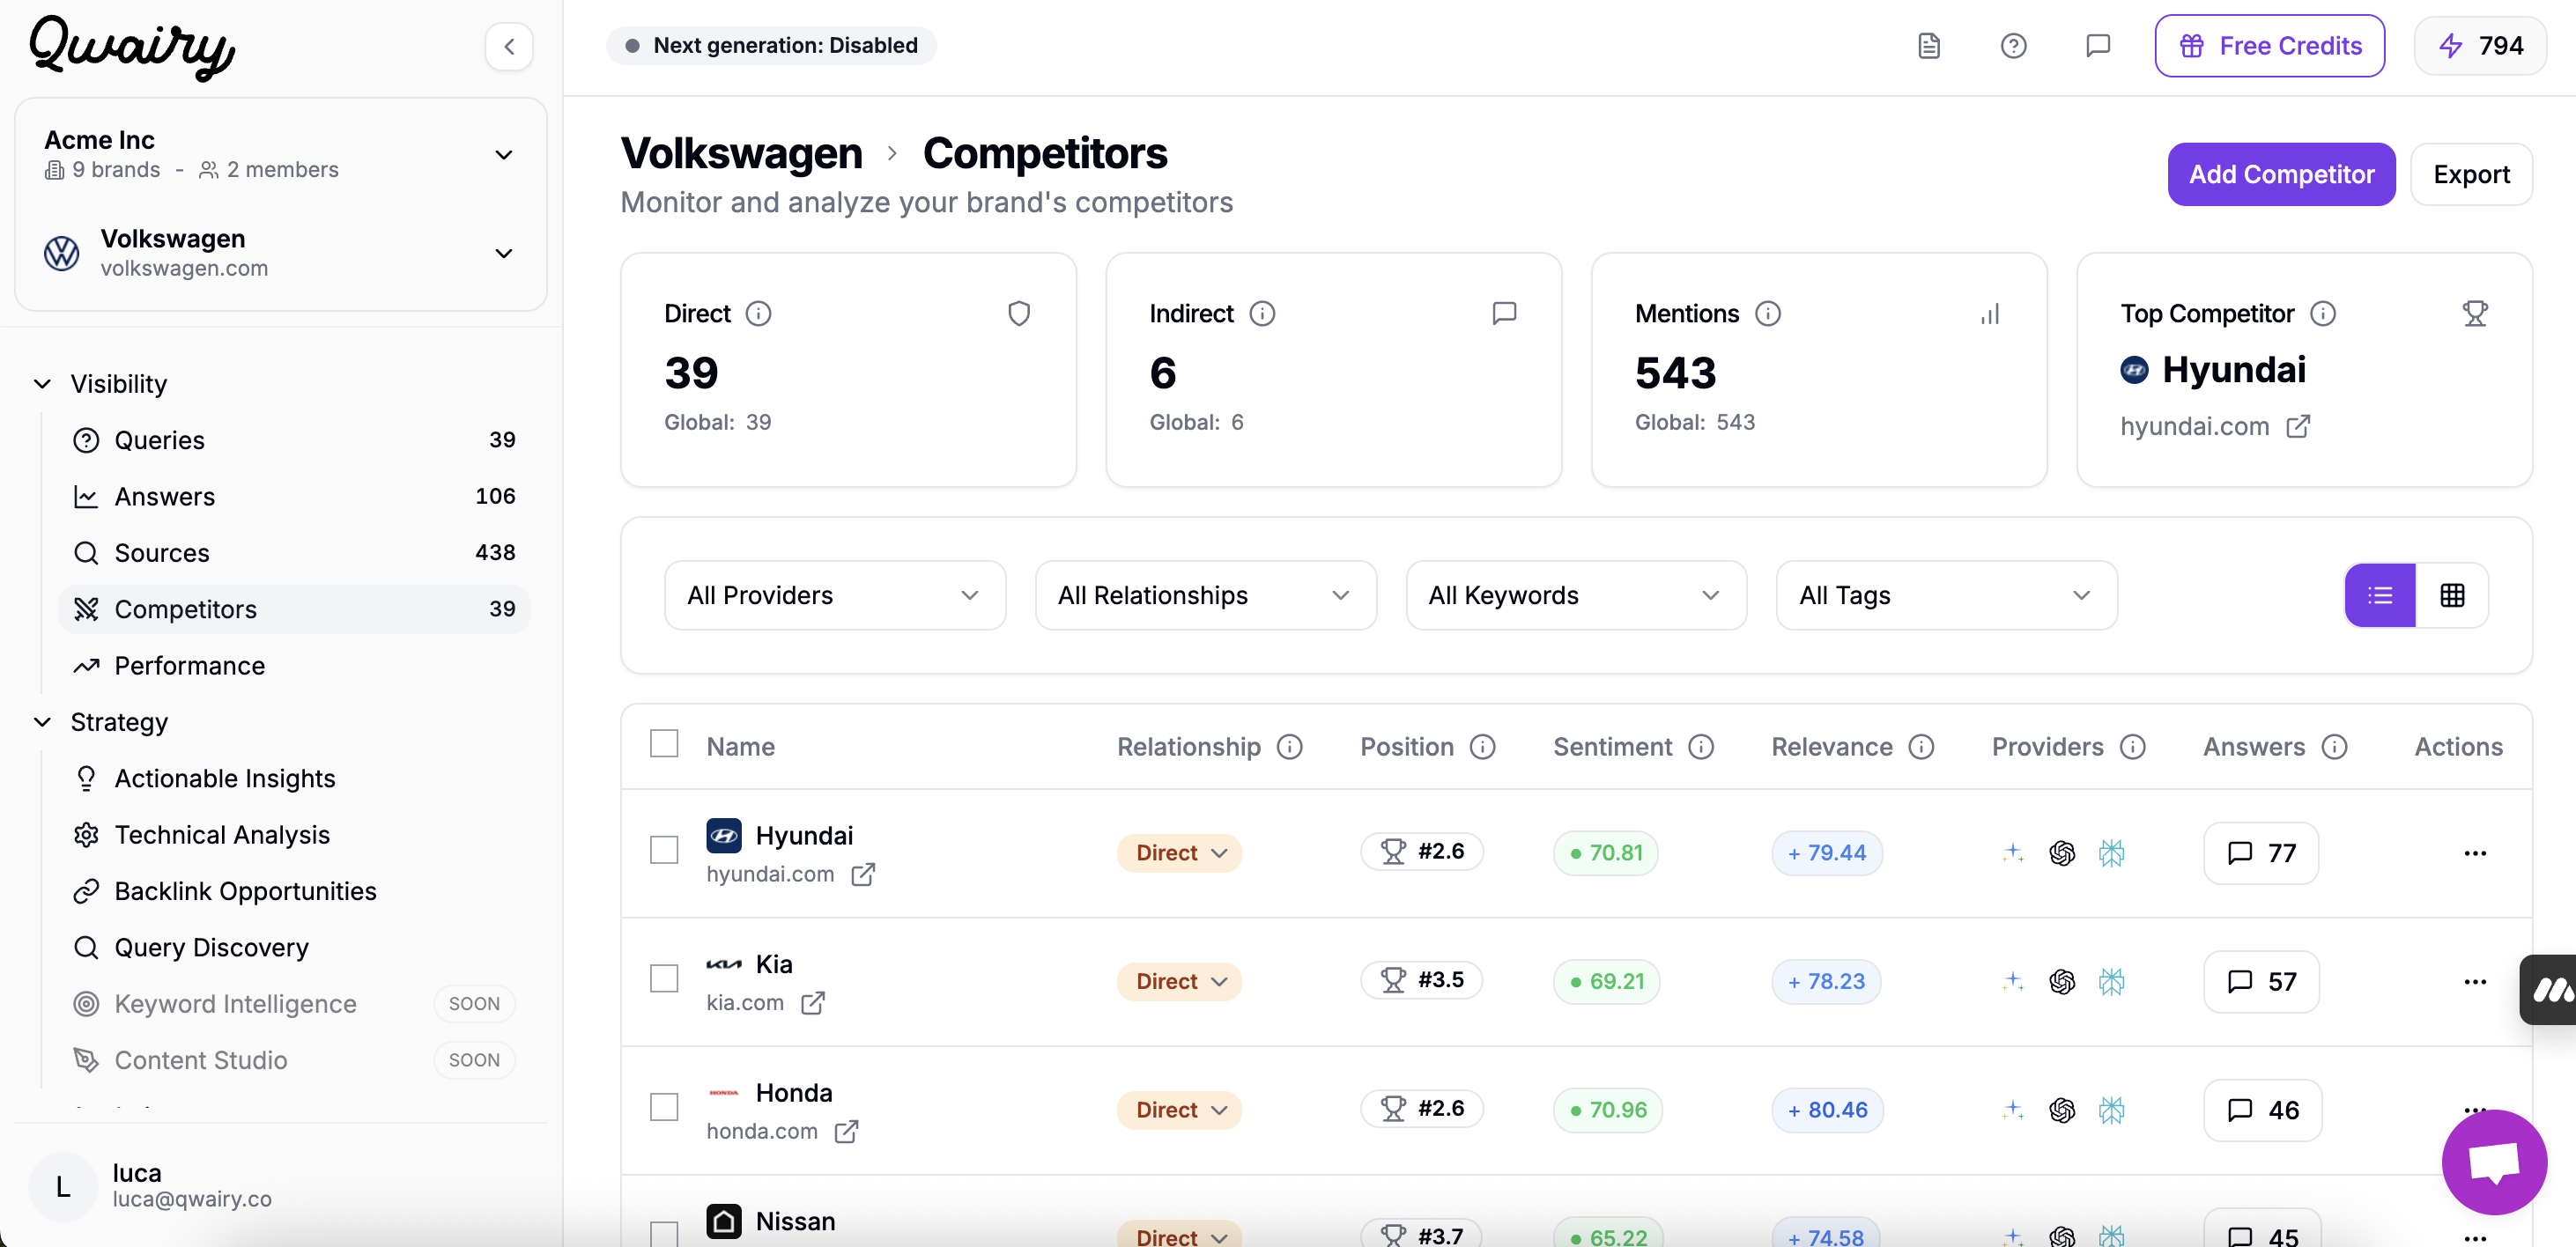Open the documentation page icon in header
Screen dimensions: 2576x1247
[x=1929, y=46]
